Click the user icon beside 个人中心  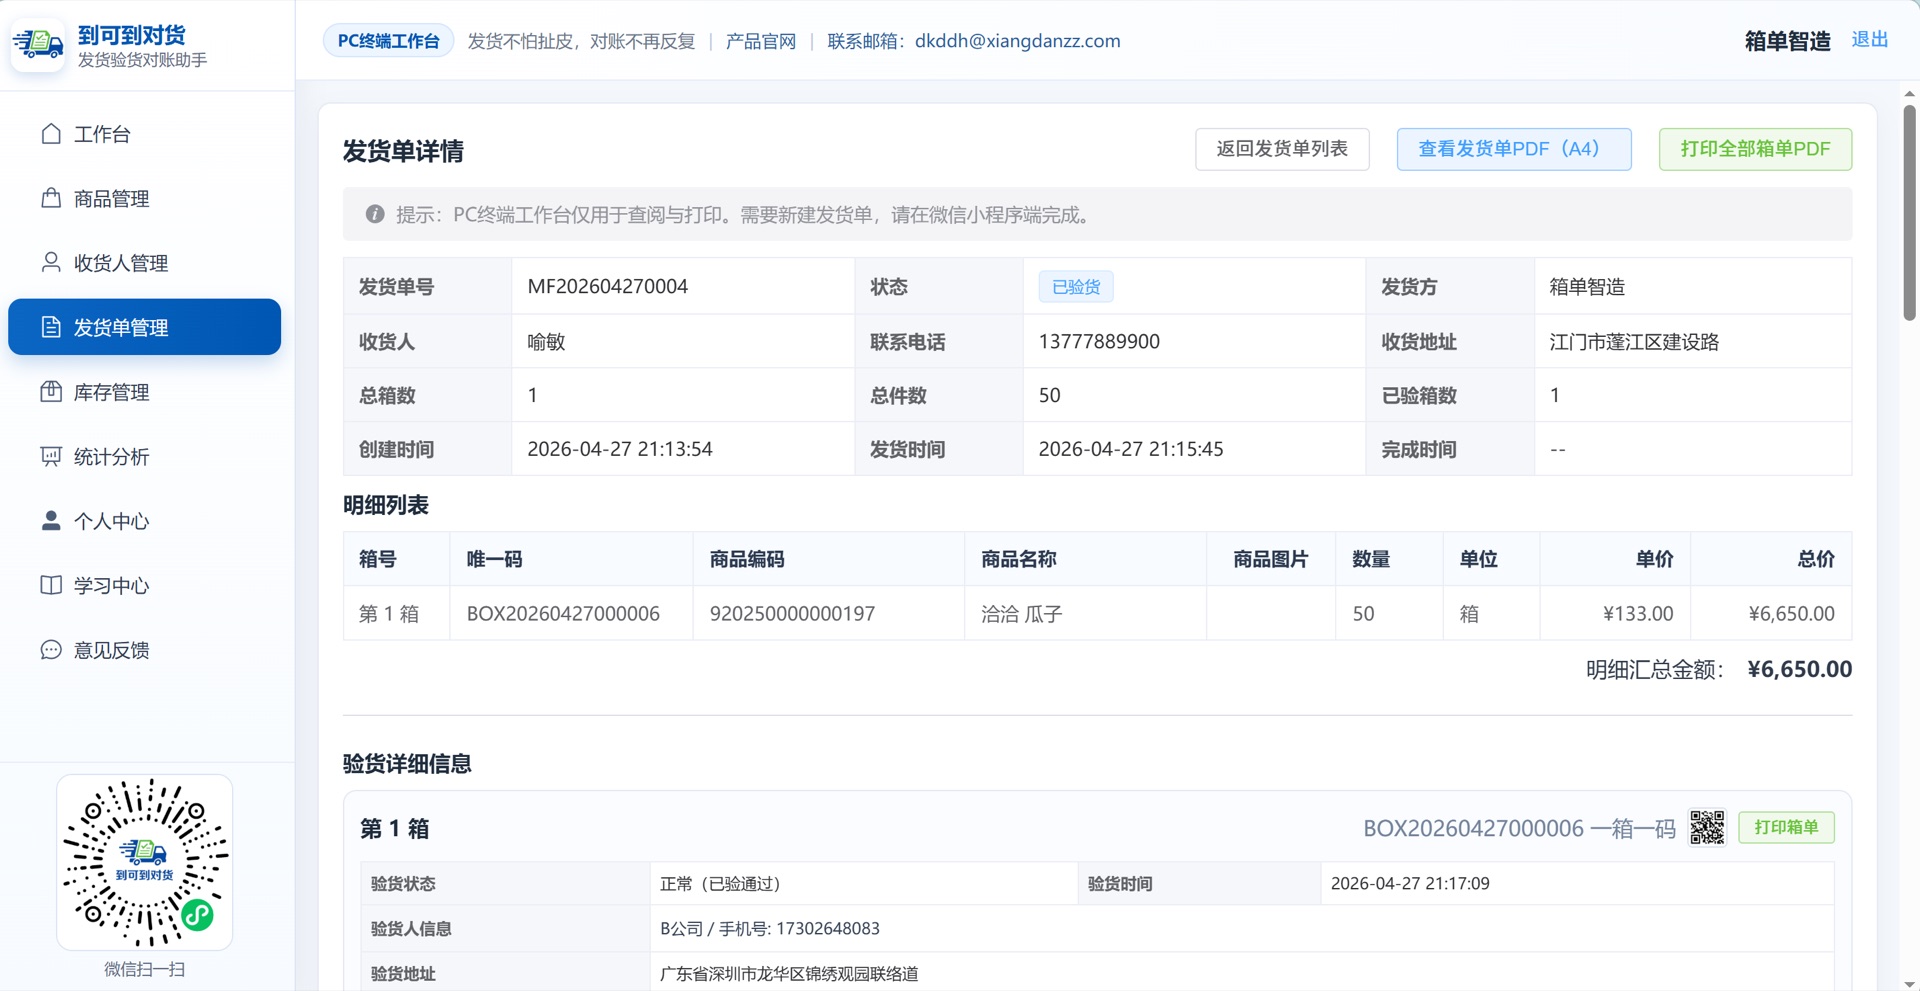pos(51,521)
